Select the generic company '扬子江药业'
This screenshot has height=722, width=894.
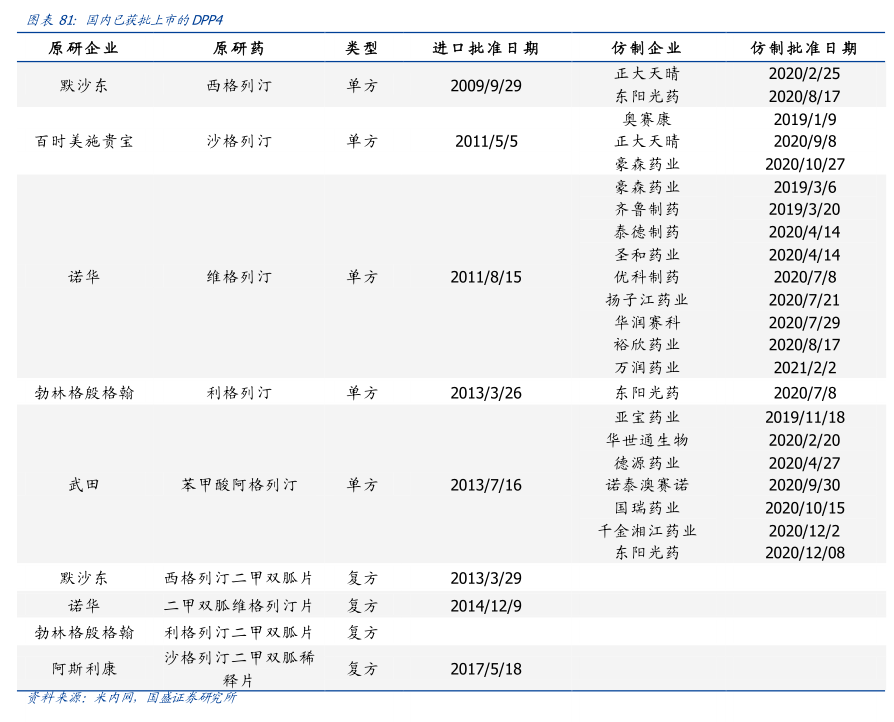(647, 300)
